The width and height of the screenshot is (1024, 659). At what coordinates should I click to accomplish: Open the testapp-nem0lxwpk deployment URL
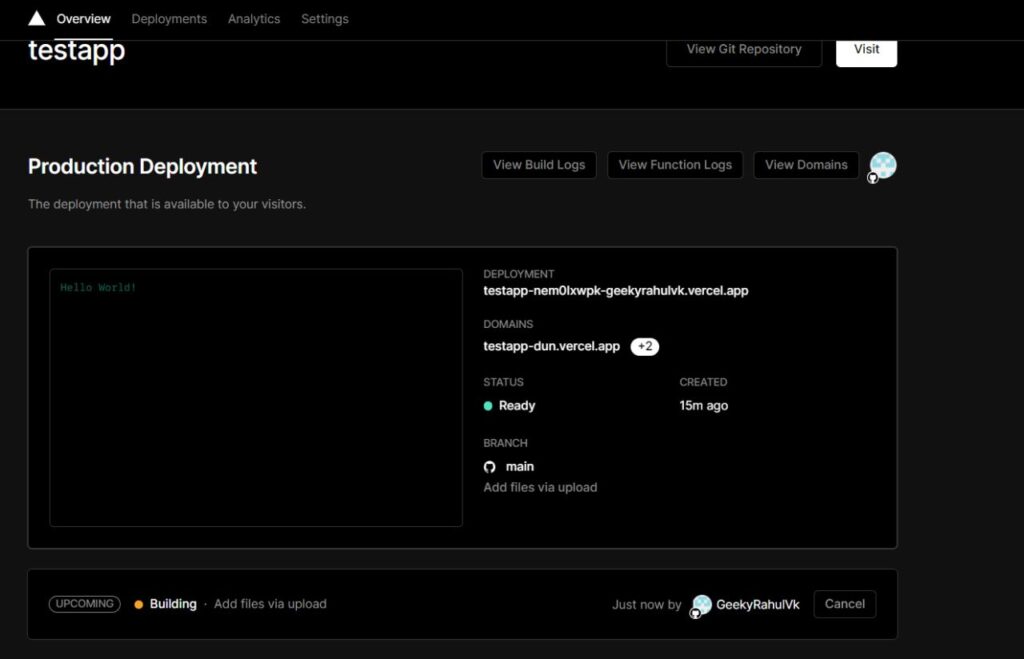(615, 291)
